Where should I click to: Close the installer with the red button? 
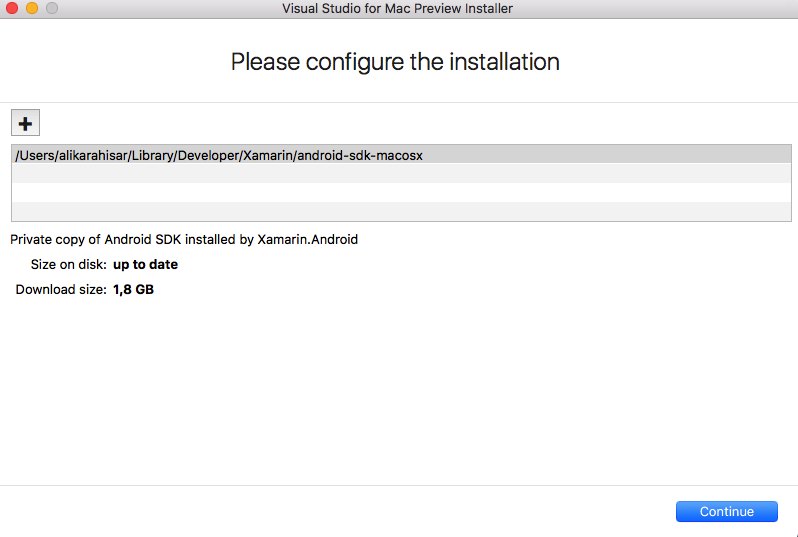12,8
